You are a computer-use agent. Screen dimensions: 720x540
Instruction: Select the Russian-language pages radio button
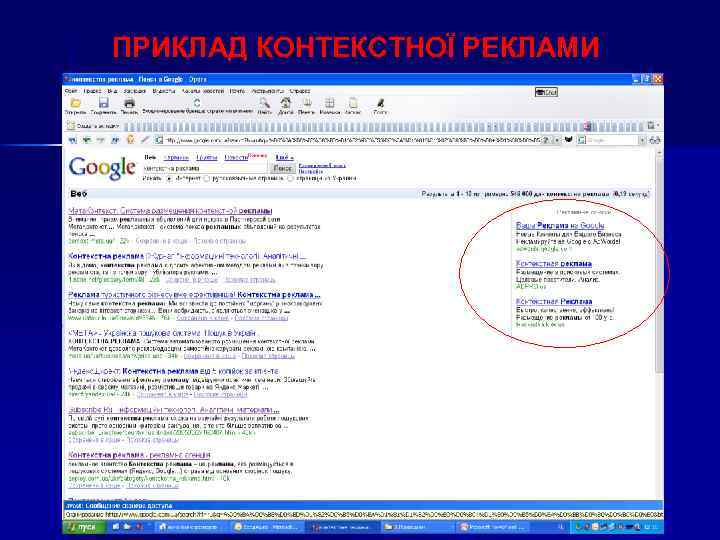click(206, 178)
